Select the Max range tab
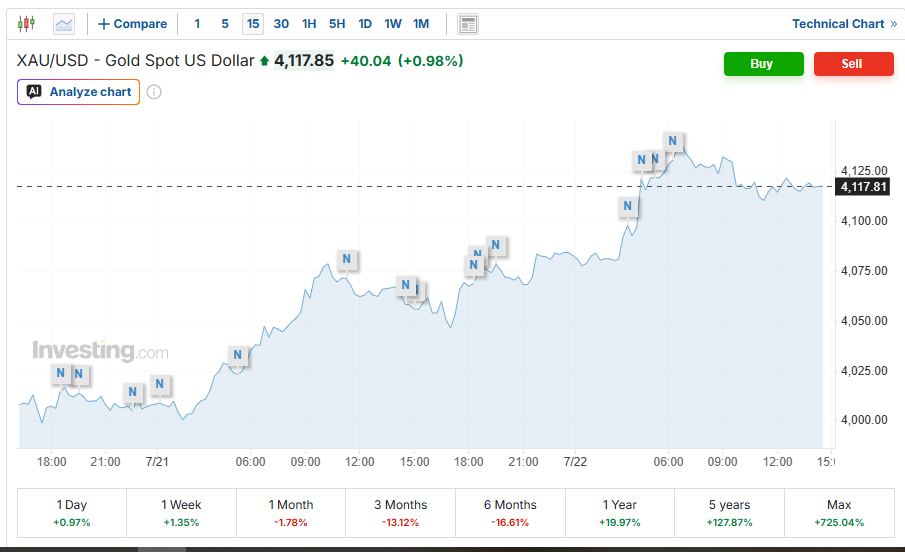Viewport: 905px width, 552px height. [839, 513]
